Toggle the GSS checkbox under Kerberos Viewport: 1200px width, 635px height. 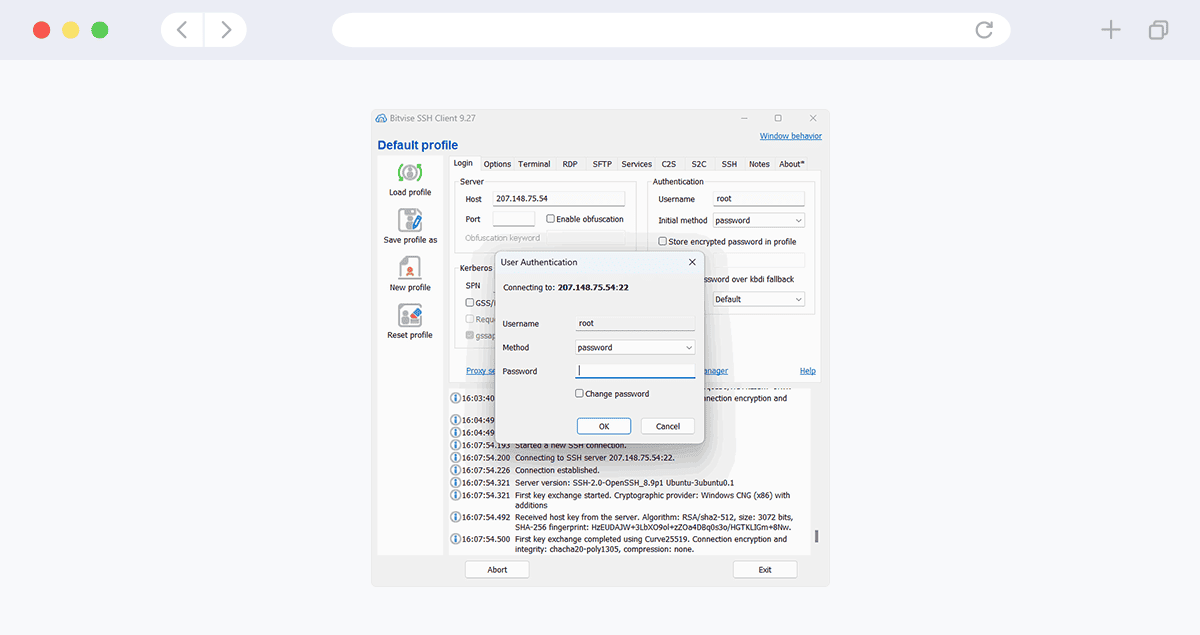[470, 302]
